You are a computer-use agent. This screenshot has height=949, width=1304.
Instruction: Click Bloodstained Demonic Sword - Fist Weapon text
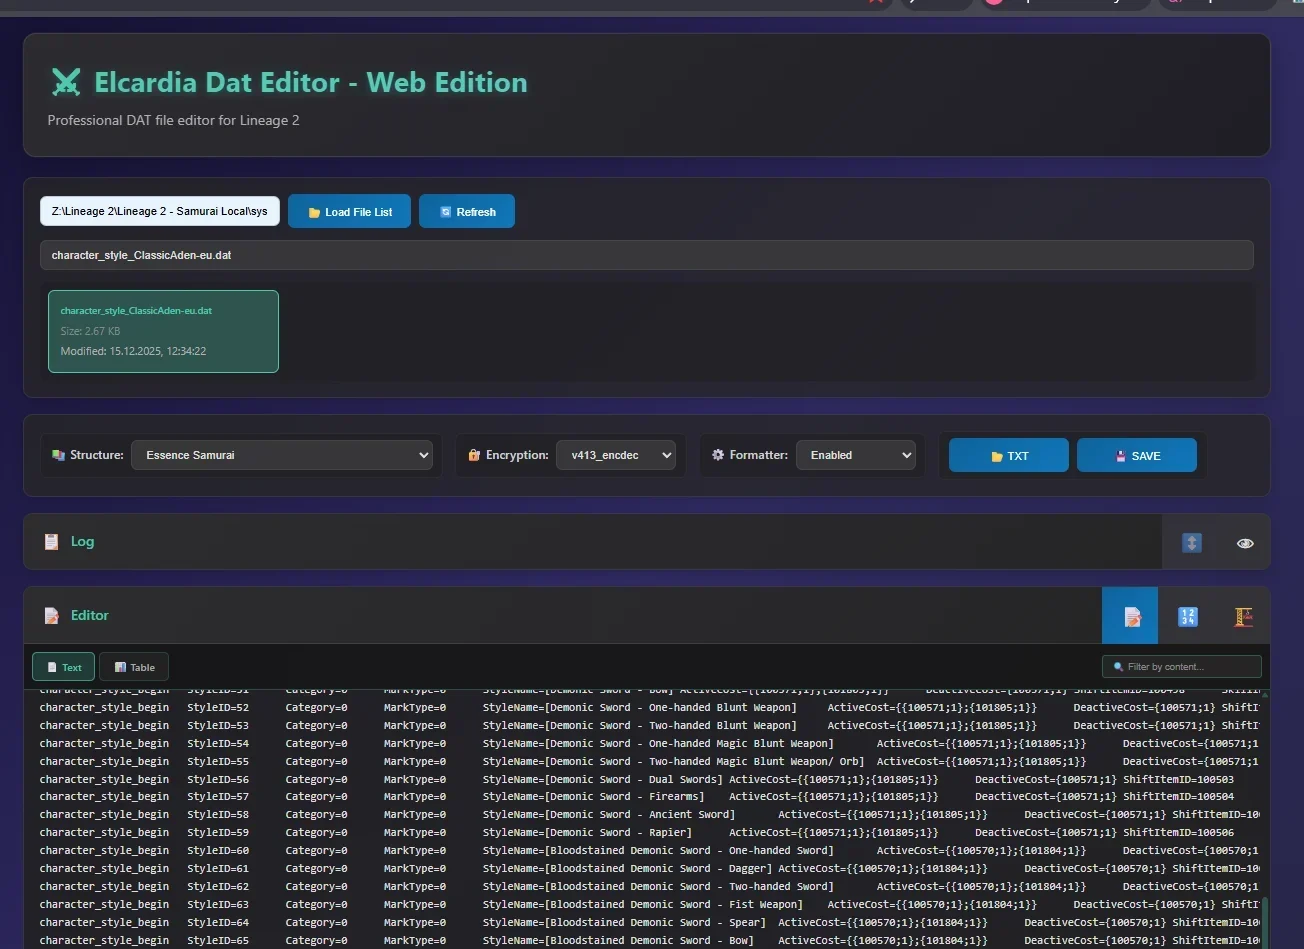point(673,905)
